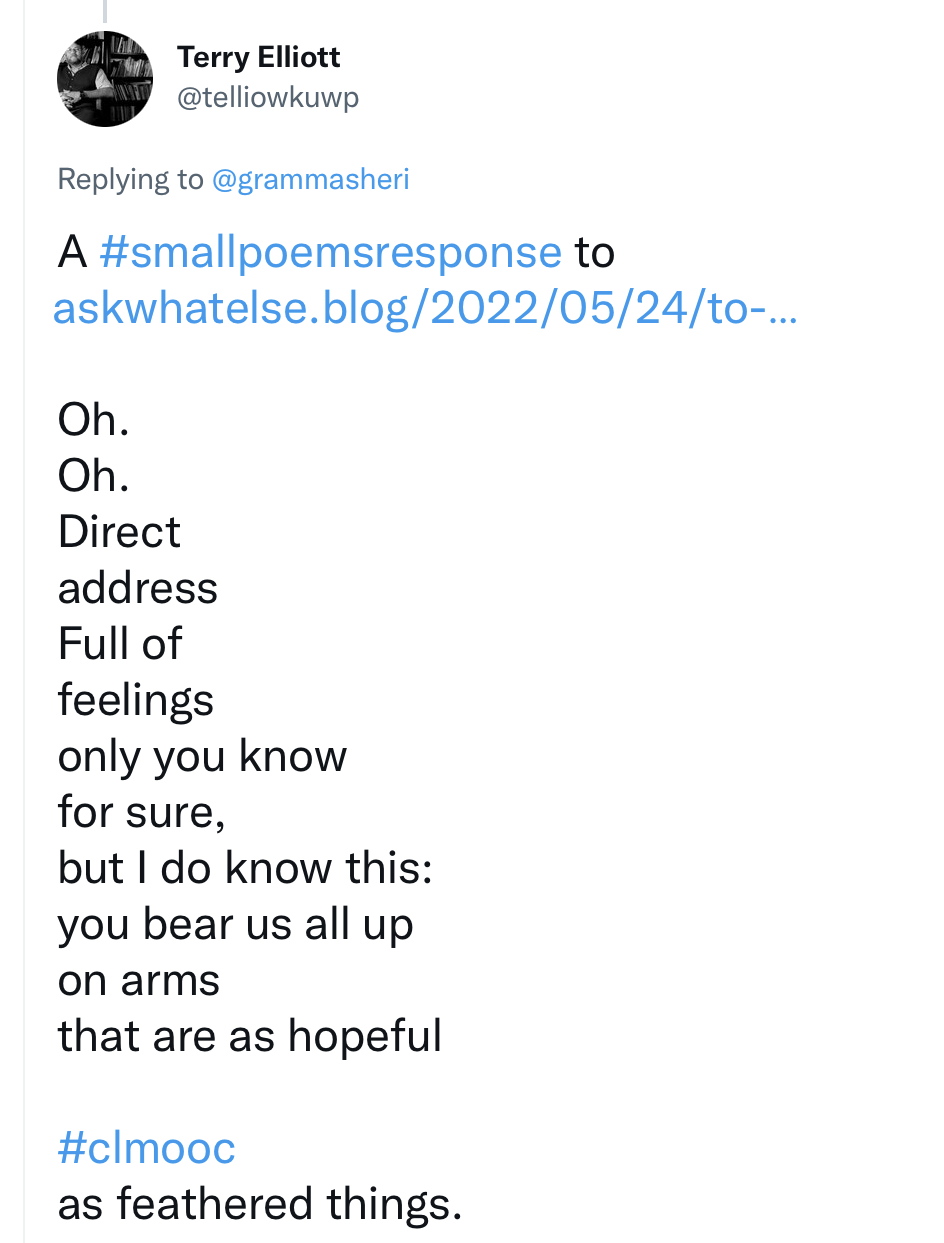This screenshot has height=1243, width=944.
Task: Open the #smallpoemsresponse hashtag
Action: click(330, 253)
